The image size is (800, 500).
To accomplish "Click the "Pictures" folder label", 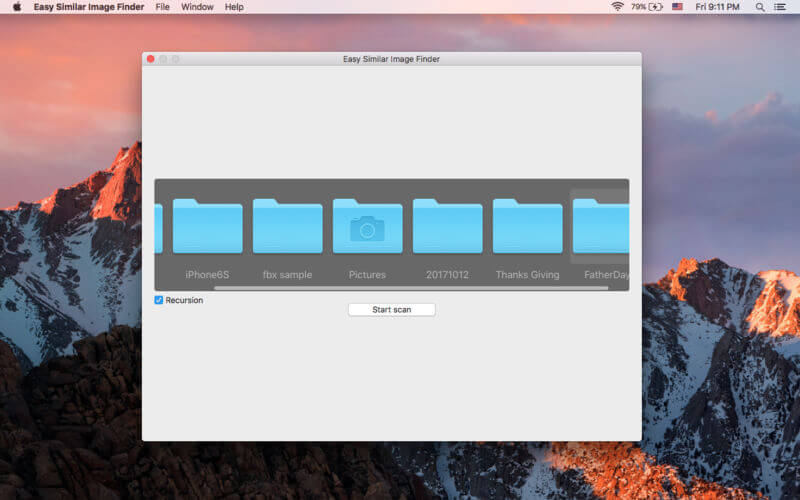I will coord(367,274).
